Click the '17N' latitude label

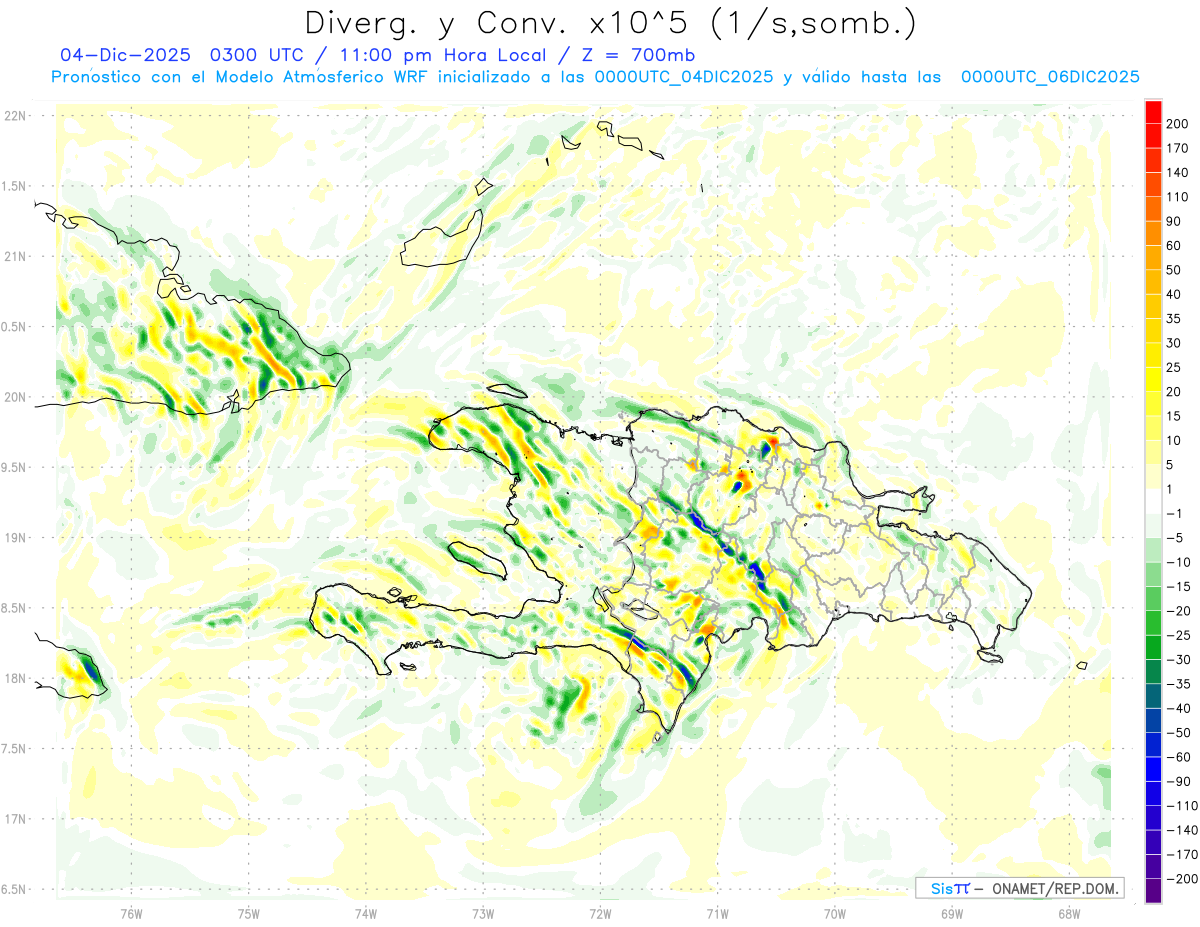coord(16,819)
